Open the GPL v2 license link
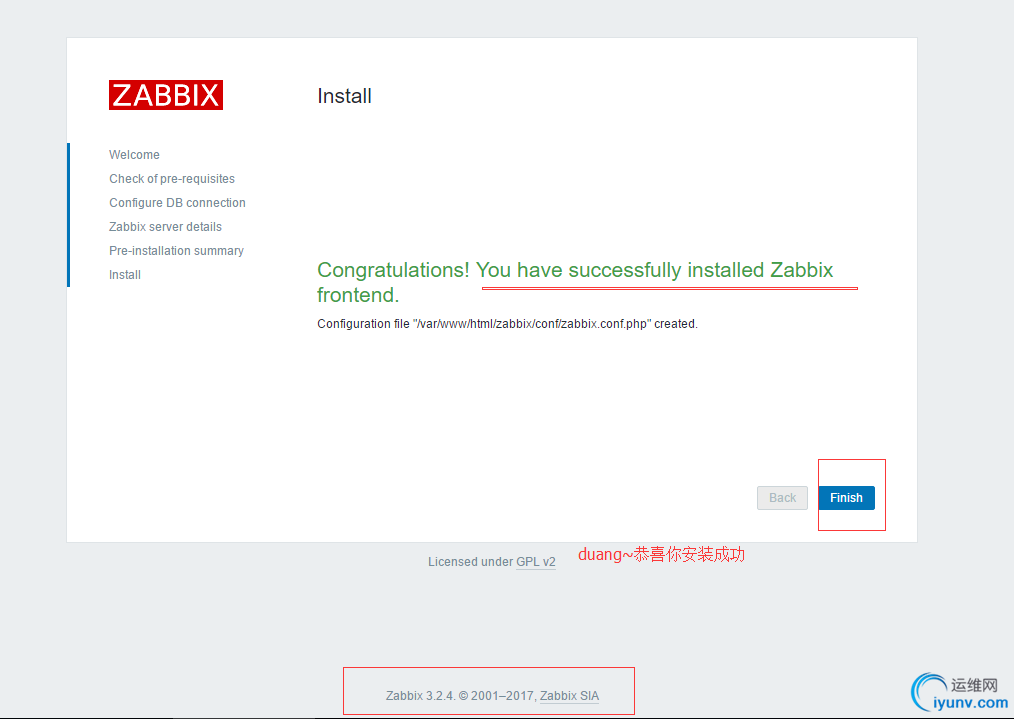Screen dimensions: 1014x719 coord(535,562)
